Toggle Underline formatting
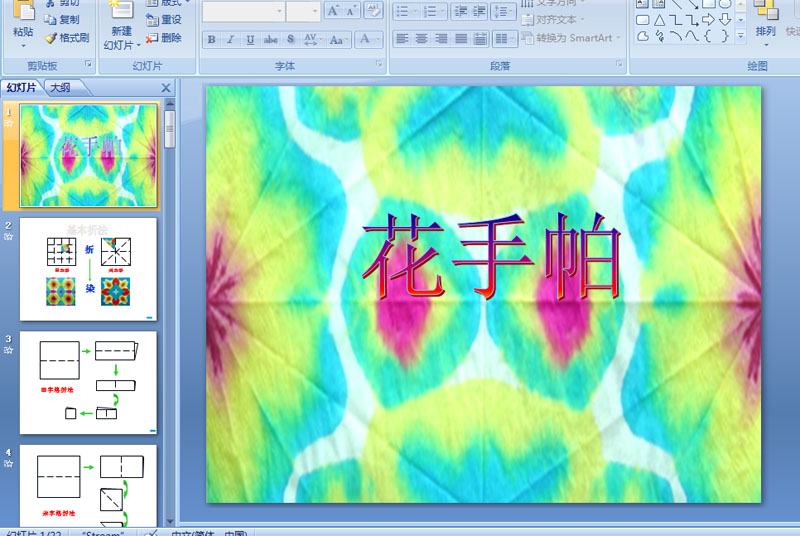The height and width of the screenshot is (536, 800). (x=250, y=39)
